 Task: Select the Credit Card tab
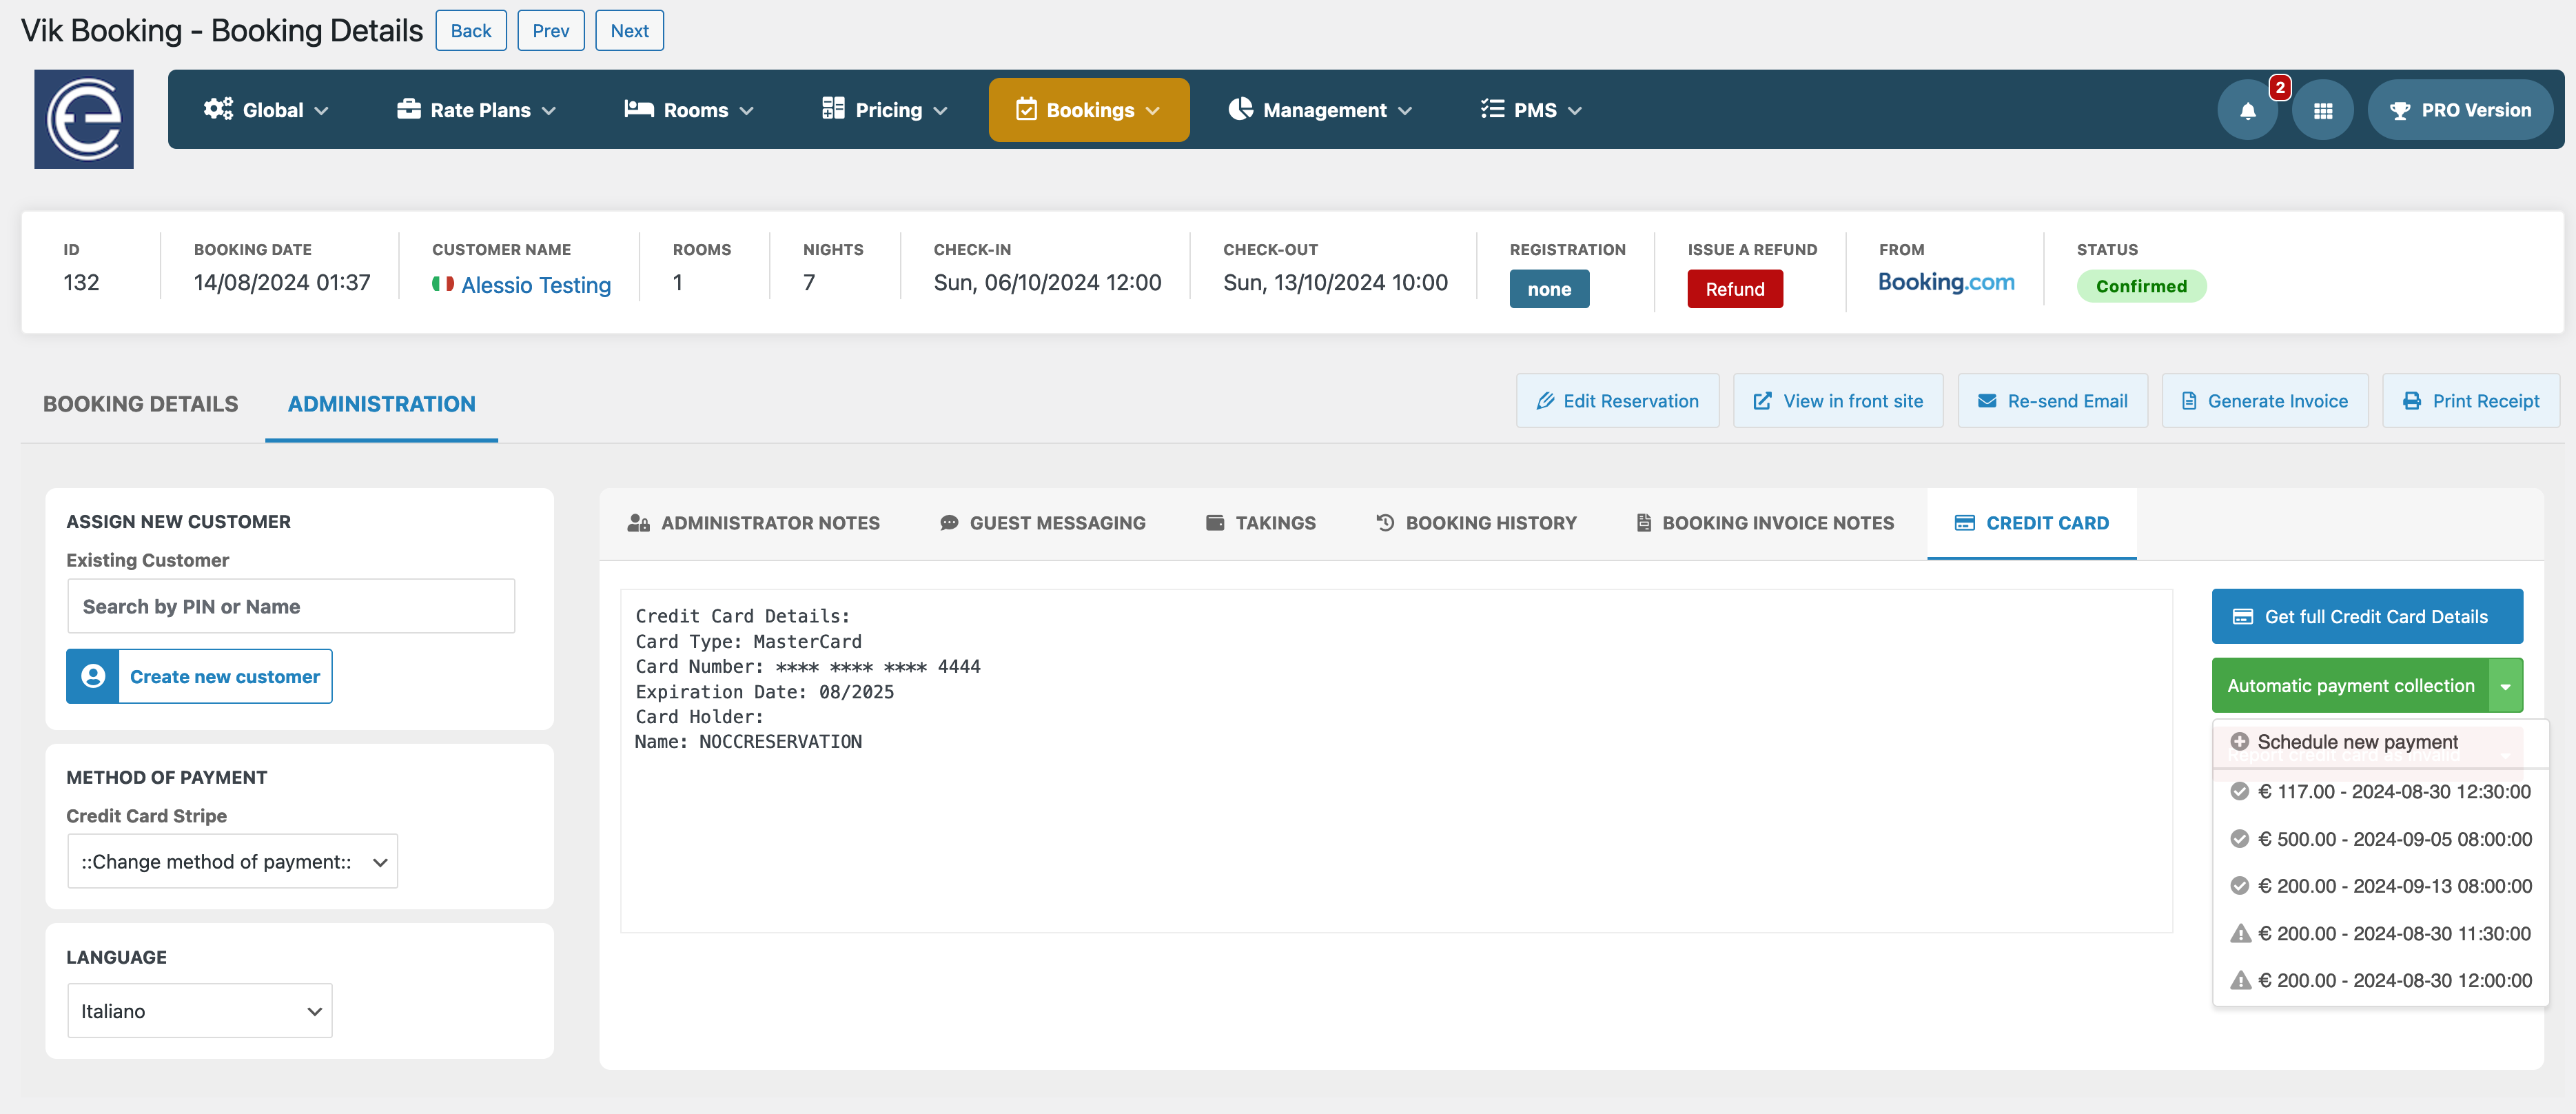coord(2031,523)
